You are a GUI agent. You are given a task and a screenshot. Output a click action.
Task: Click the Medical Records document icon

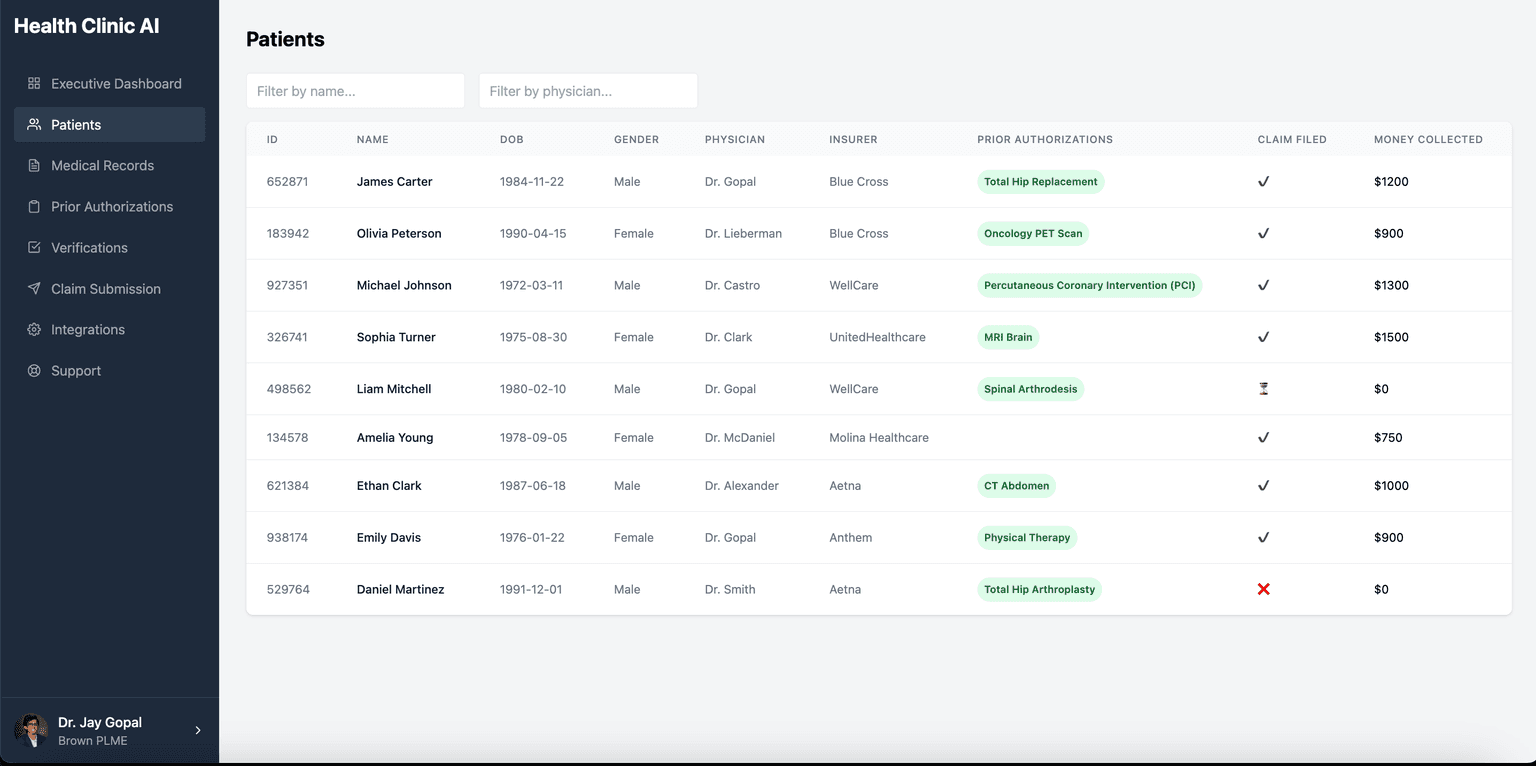pos(34,165)
